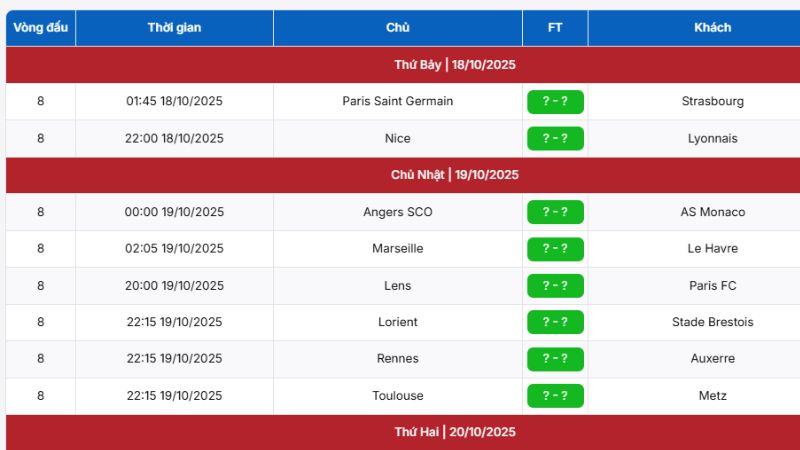This screenshot has height=450, width=800.
Task: Select the Toulouse vs Metz score badge
Action: coord(555,395)
